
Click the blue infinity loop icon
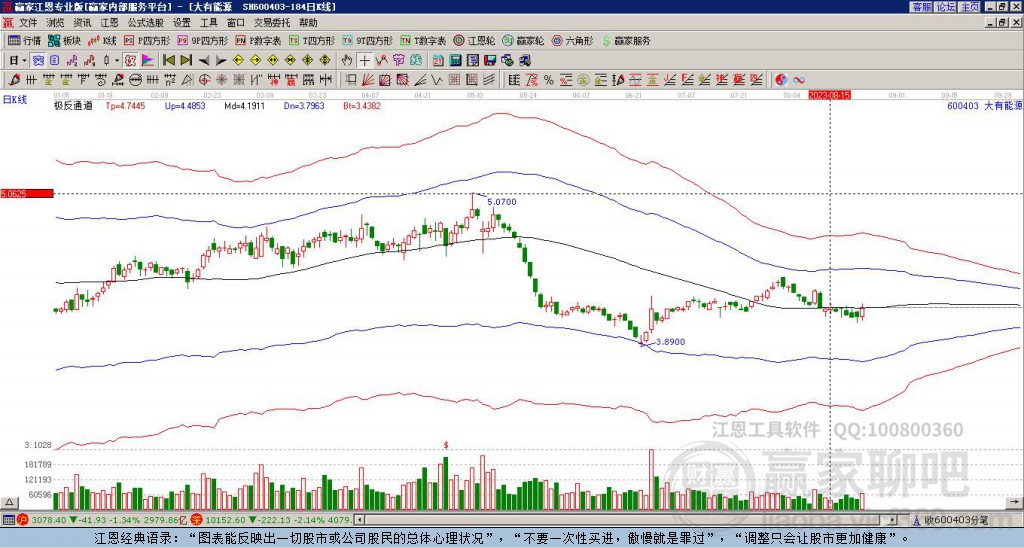point(799,80)
